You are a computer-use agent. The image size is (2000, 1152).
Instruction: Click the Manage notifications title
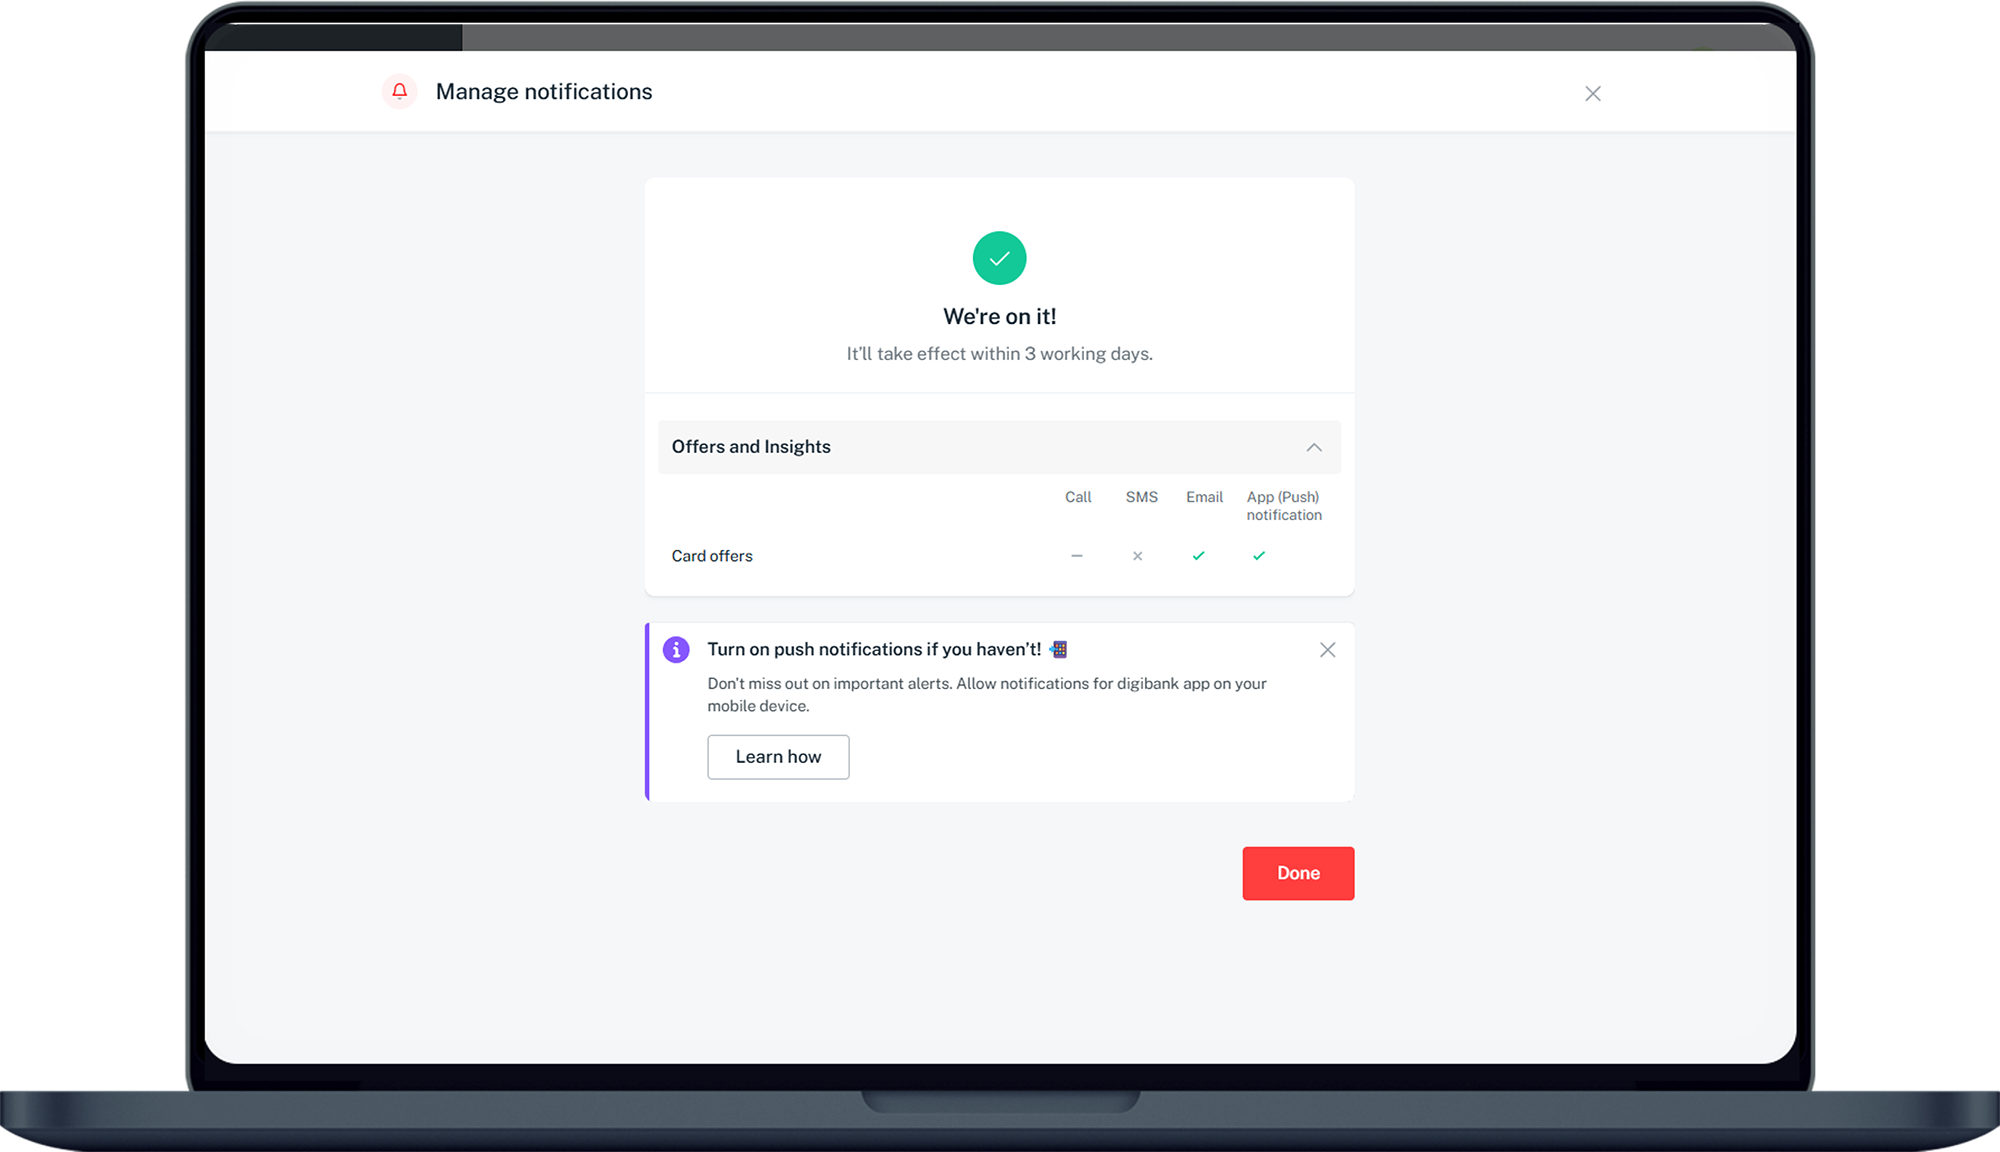[x=544, y=92]
